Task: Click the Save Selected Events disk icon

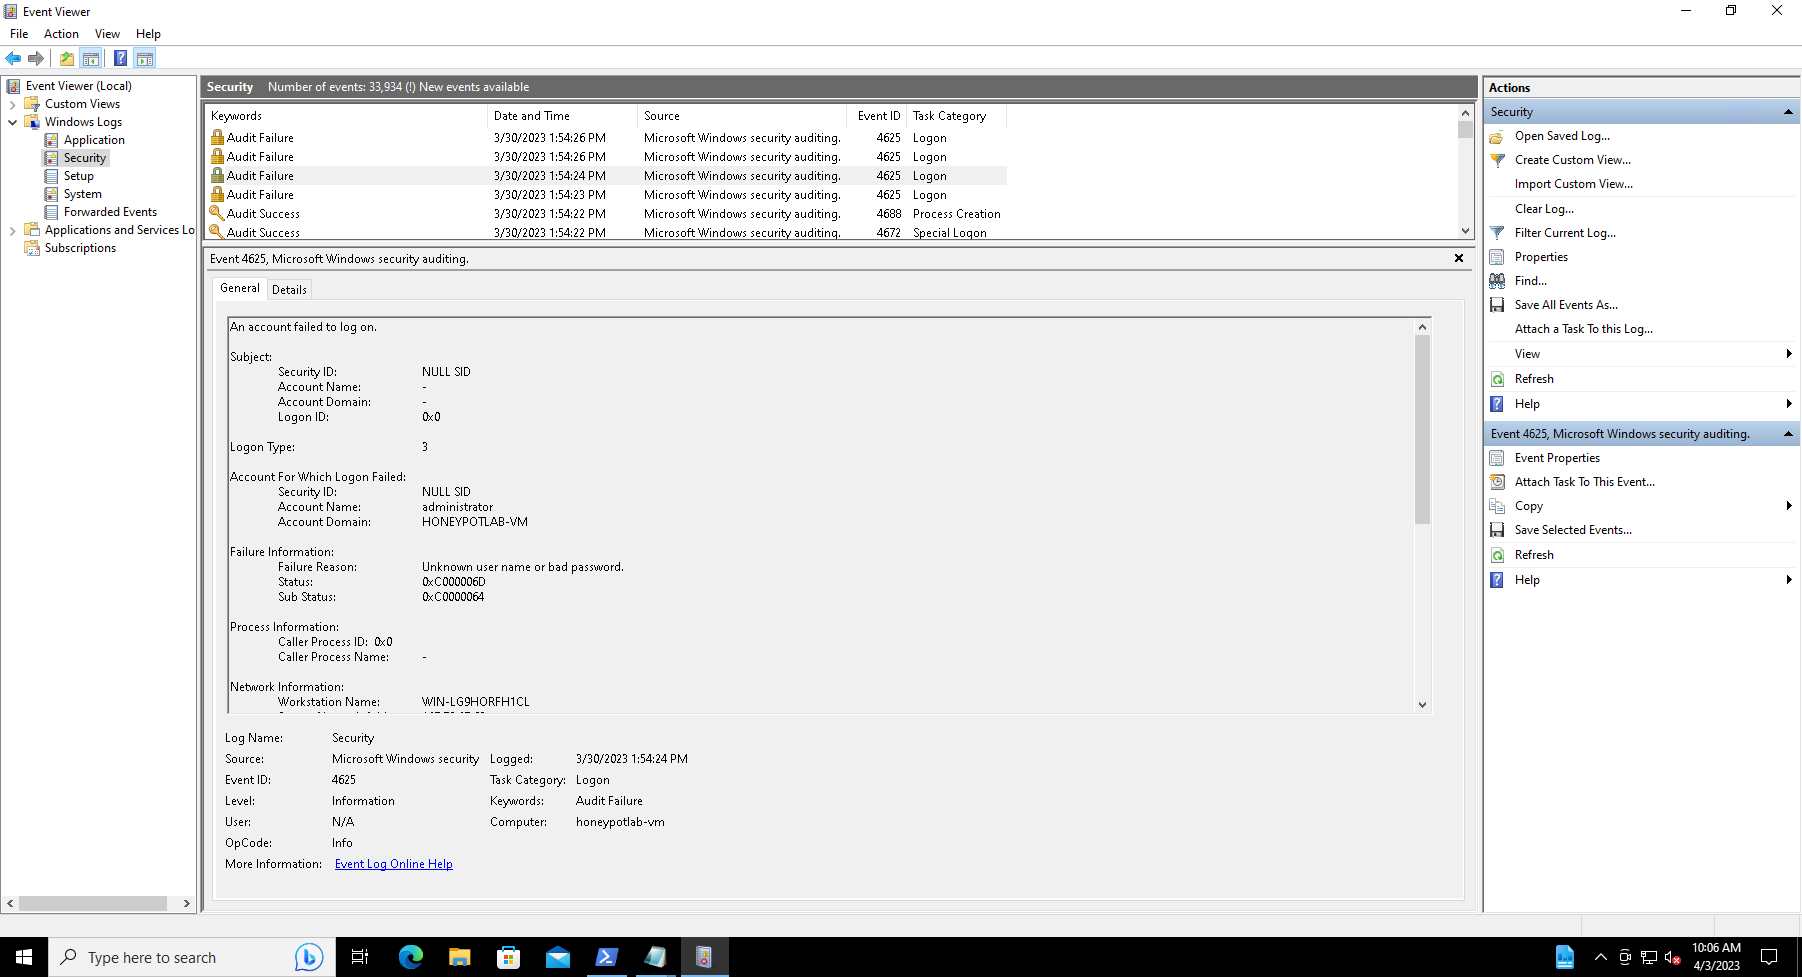Action: (1497, 530)
